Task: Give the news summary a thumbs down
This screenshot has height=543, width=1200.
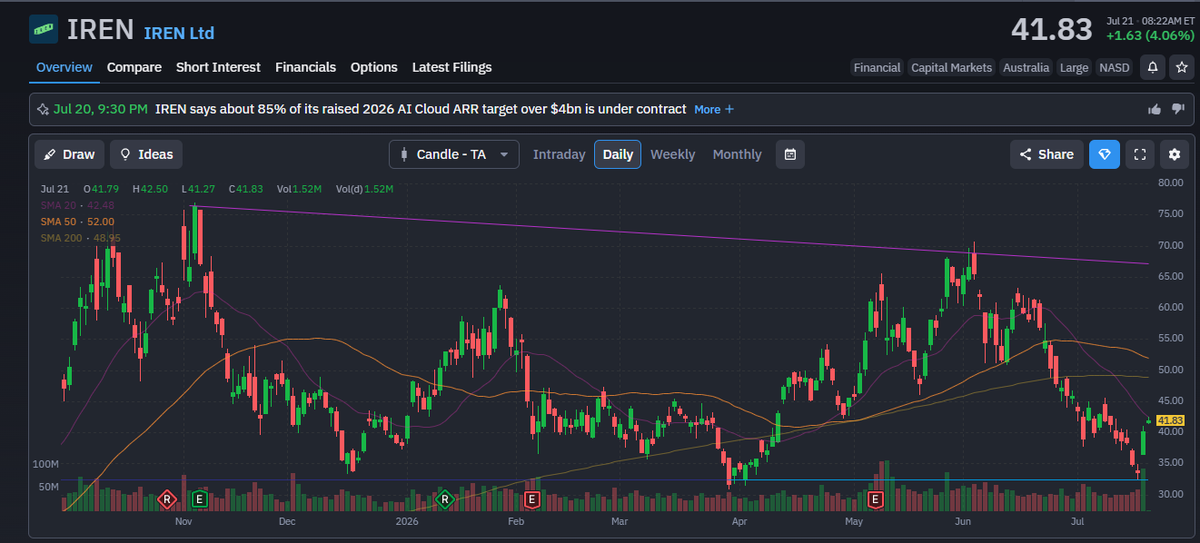Action: (x=1178, y=109)
